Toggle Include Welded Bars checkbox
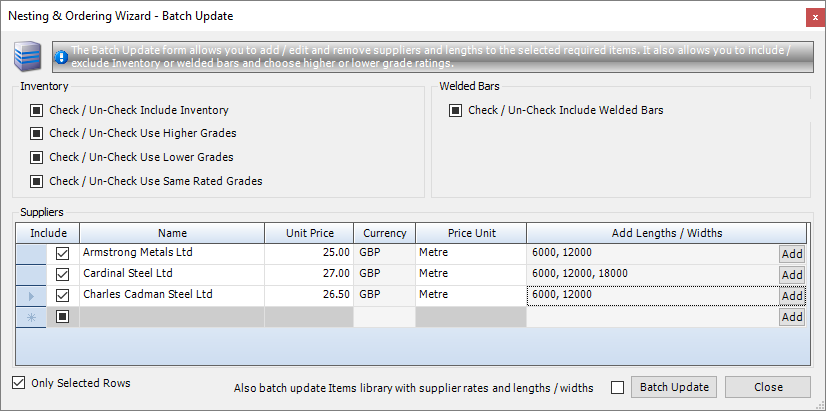This screenshot has height=411, width=826. click(456, 111)
